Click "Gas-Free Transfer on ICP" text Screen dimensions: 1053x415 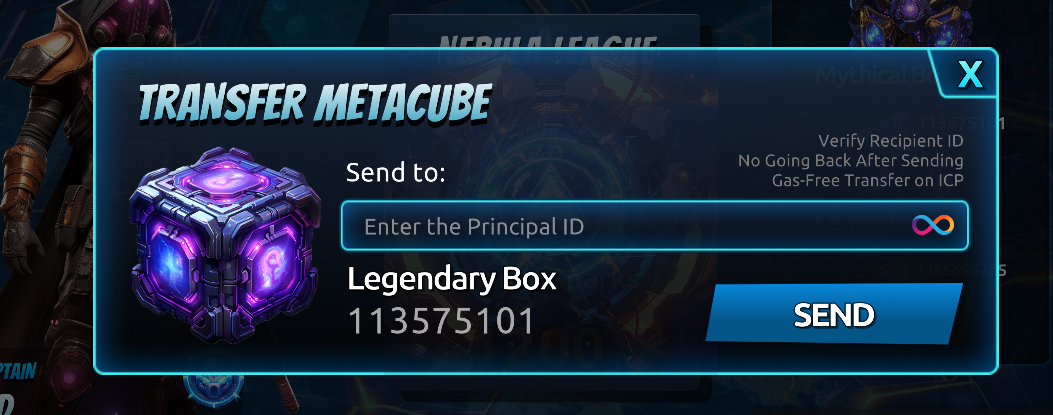point(867,180)
